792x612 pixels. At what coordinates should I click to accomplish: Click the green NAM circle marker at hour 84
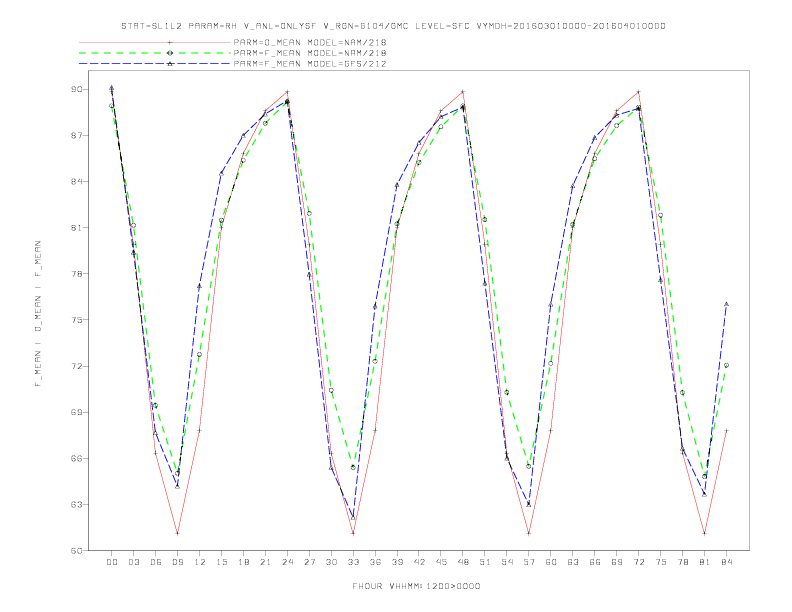(x=726, y=365)
